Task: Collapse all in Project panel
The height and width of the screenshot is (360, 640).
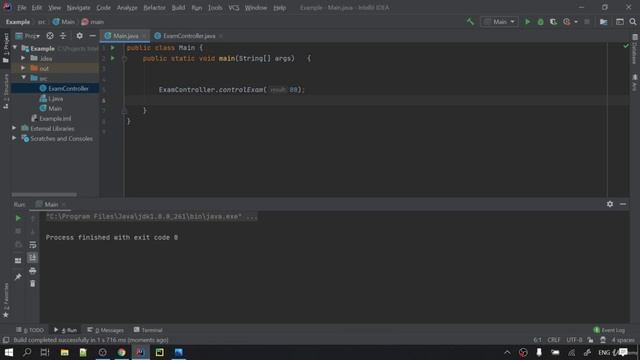Action: [x=63, y=36]
